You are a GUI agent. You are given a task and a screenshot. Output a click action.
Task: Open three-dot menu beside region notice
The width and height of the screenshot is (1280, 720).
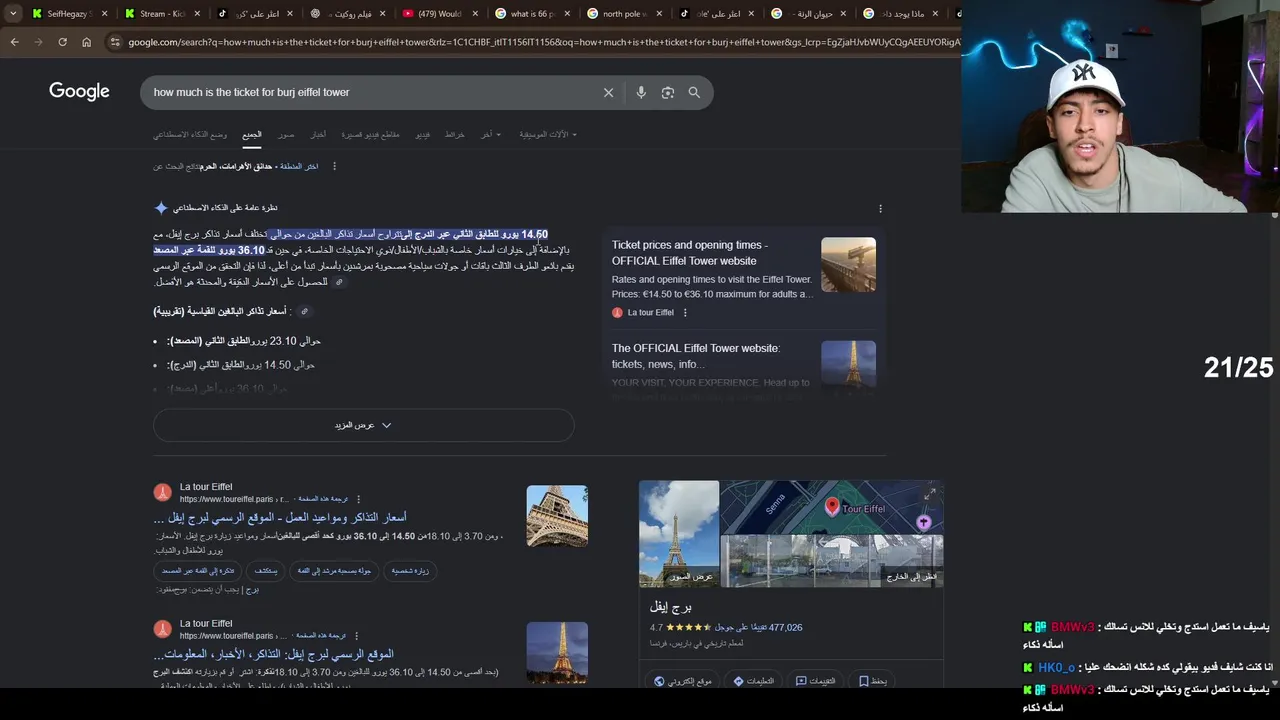(x=334, y=166)
